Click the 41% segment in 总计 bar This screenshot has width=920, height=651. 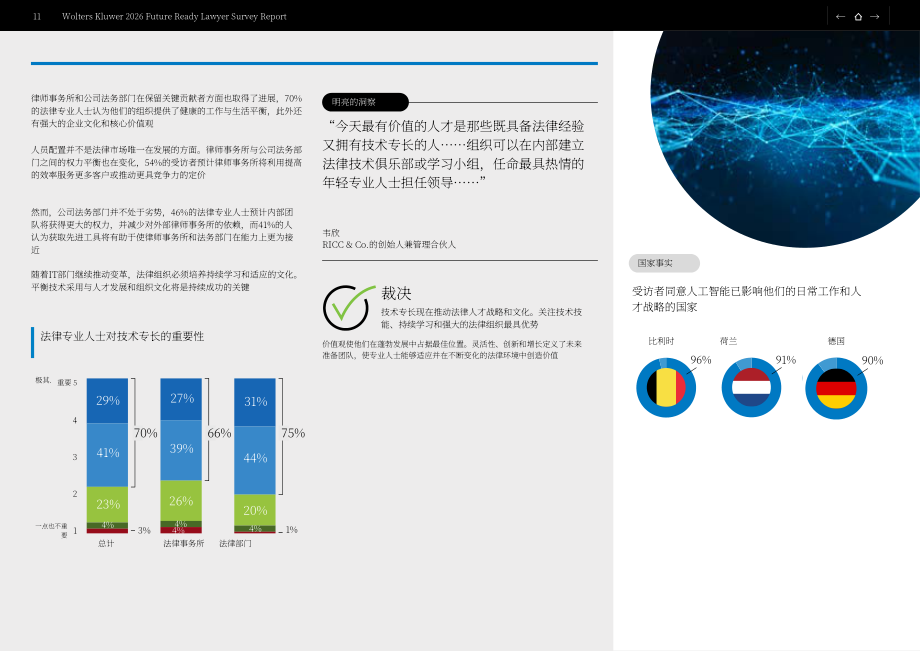(107, 455)
